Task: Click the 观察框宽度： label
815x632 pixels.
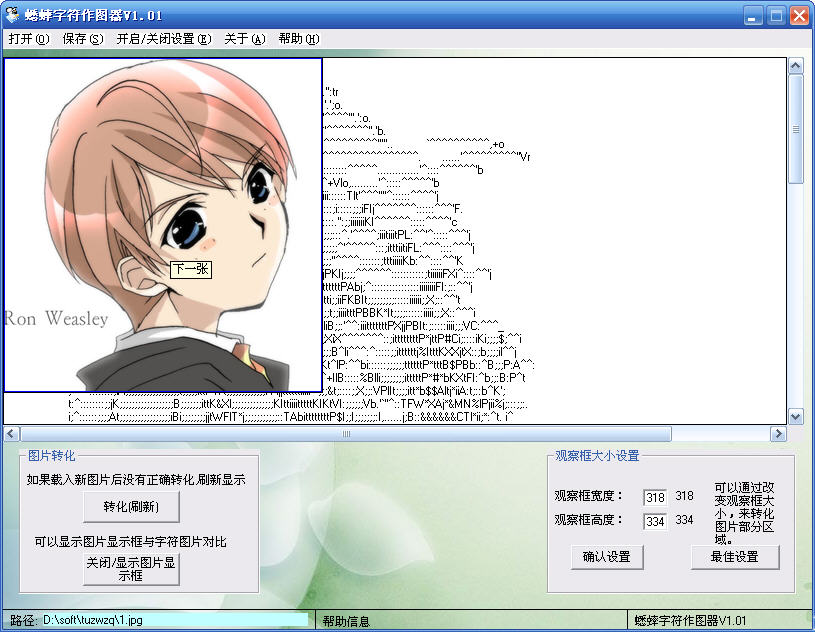Action: click(x=588, y=495)
